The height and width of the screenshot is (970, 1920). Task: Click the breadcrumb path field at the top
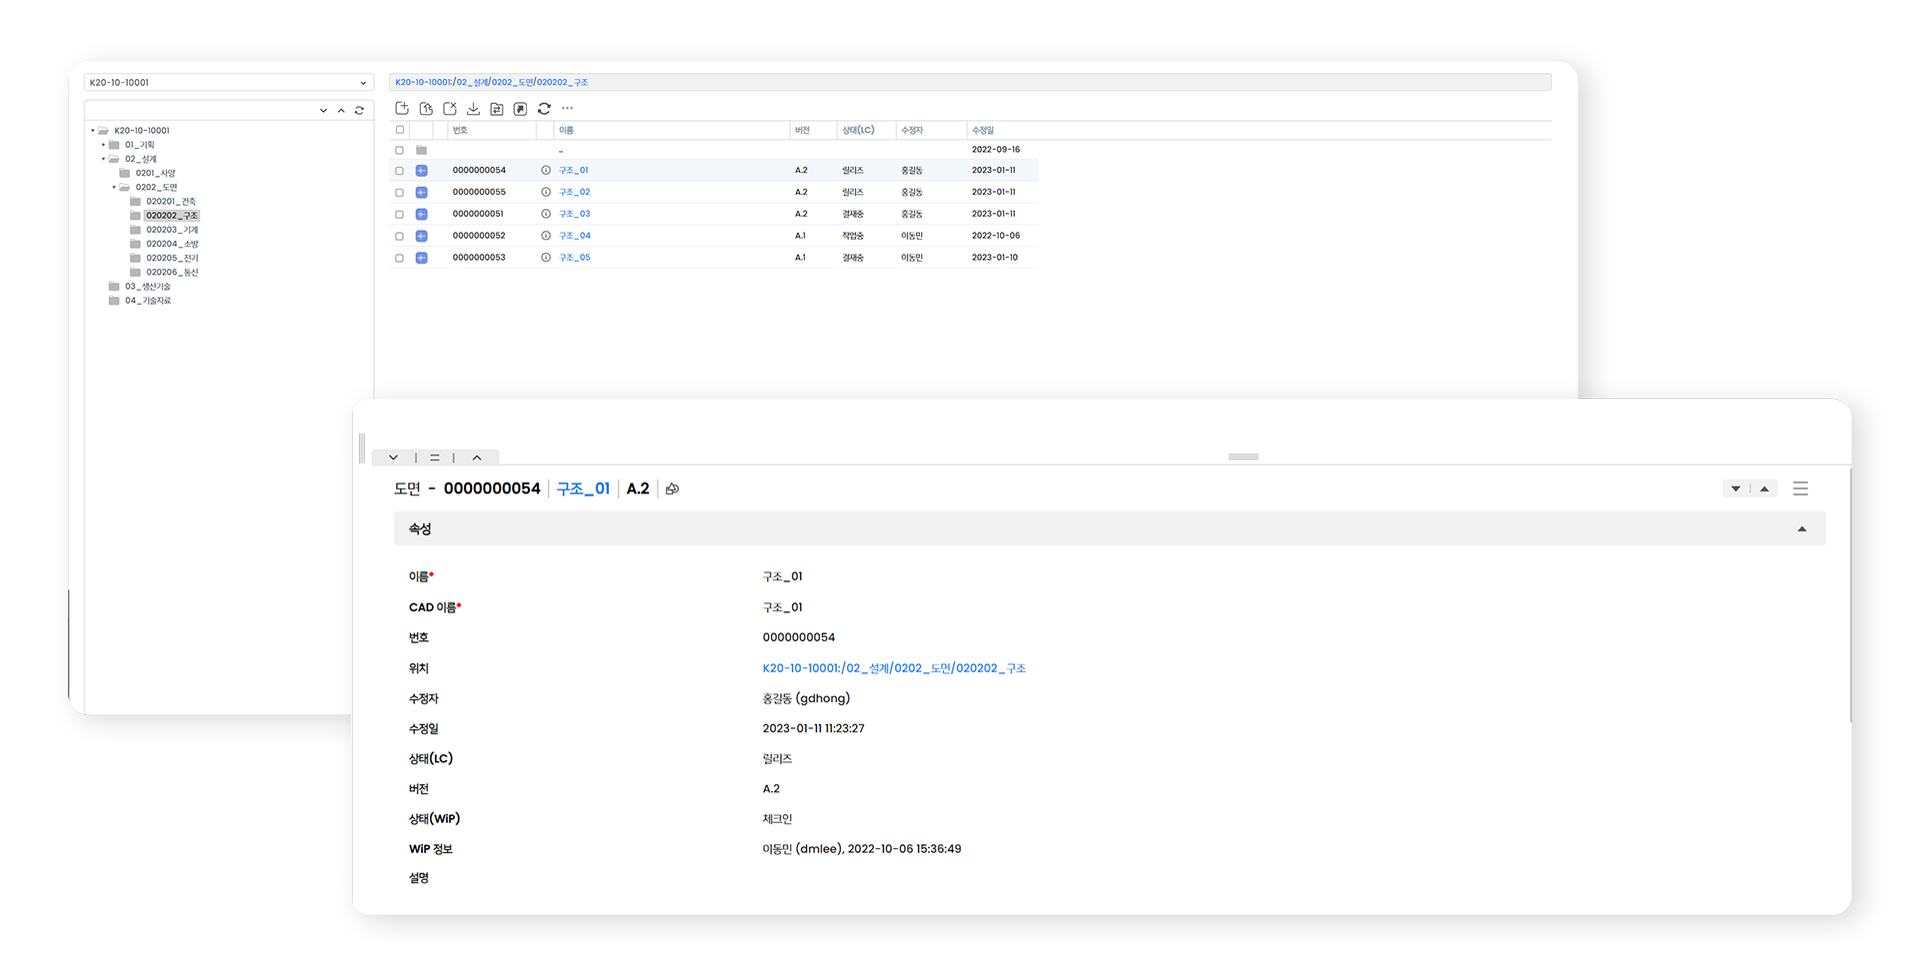970,82
